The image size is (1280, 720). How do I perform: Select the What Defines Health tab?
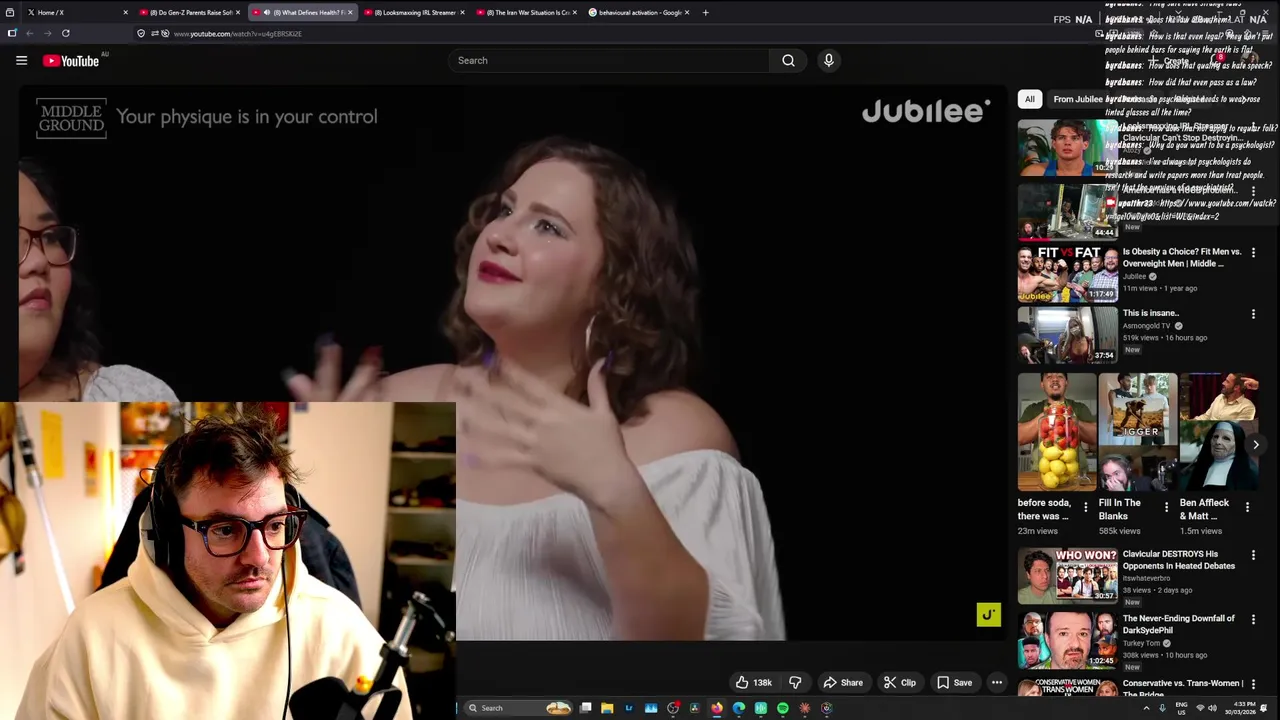point(302,12)
